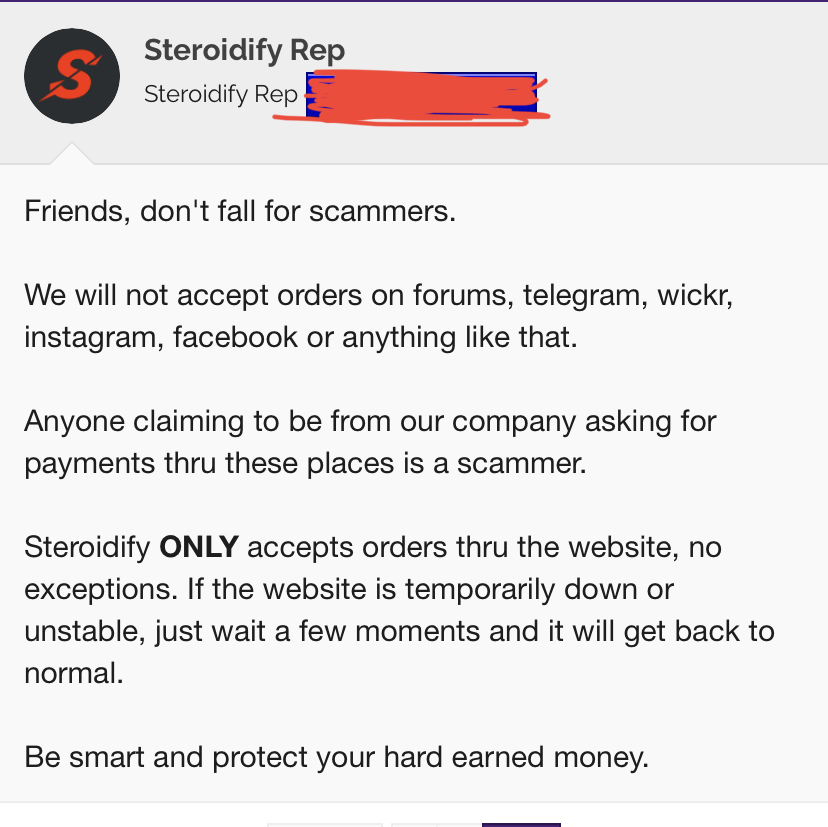Screen dimensions: 828x827
Task: Click the Steroidify logo avatar
Action: (x=72, y=76)
